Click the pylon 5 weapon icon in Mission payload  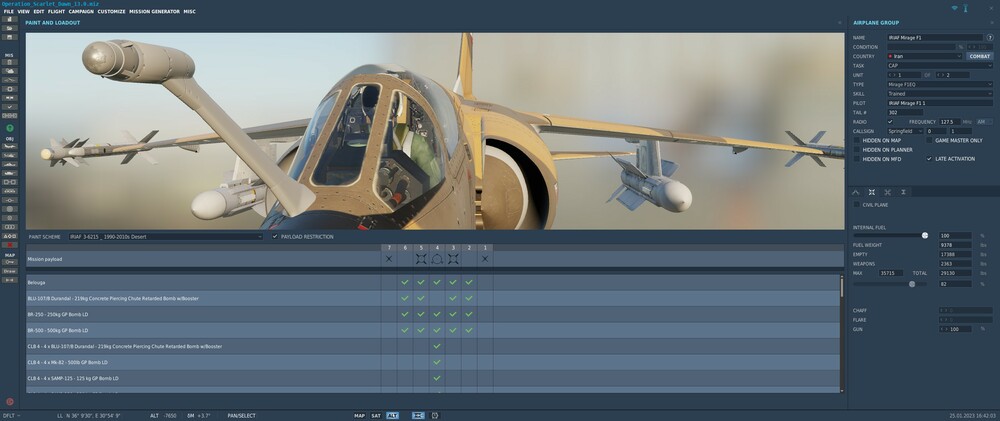421,259
